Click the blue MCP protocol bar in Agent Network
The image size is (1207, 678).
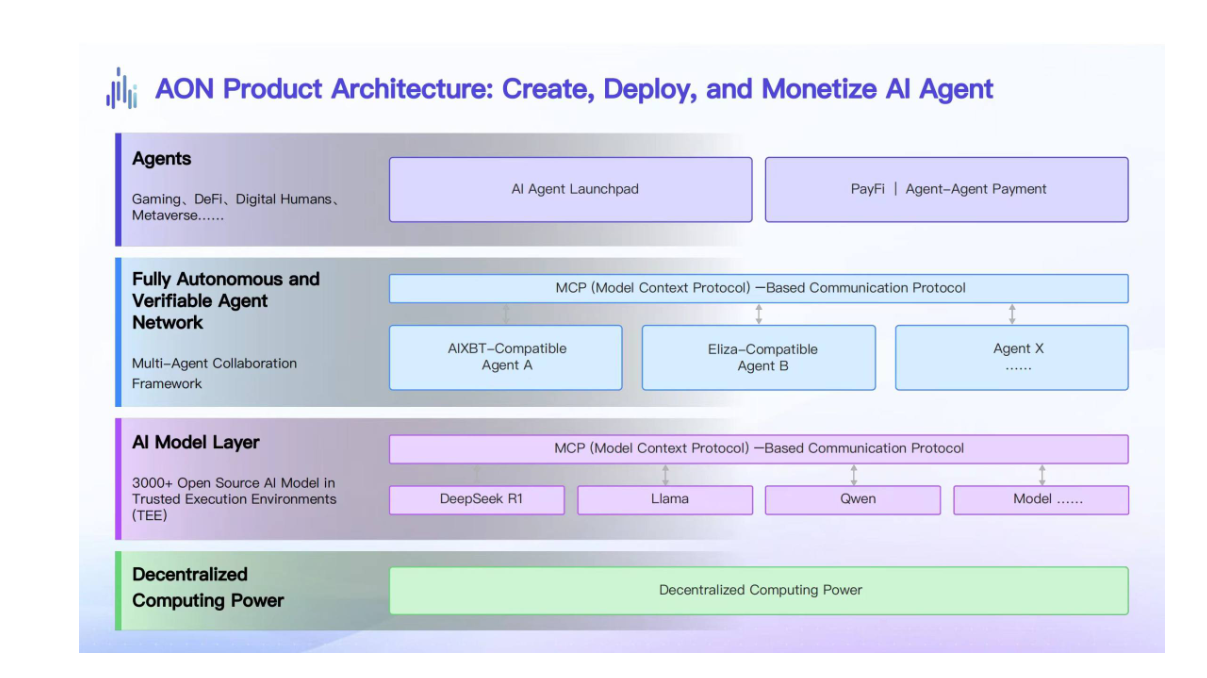pyautogui.click(x=758, y=288)
